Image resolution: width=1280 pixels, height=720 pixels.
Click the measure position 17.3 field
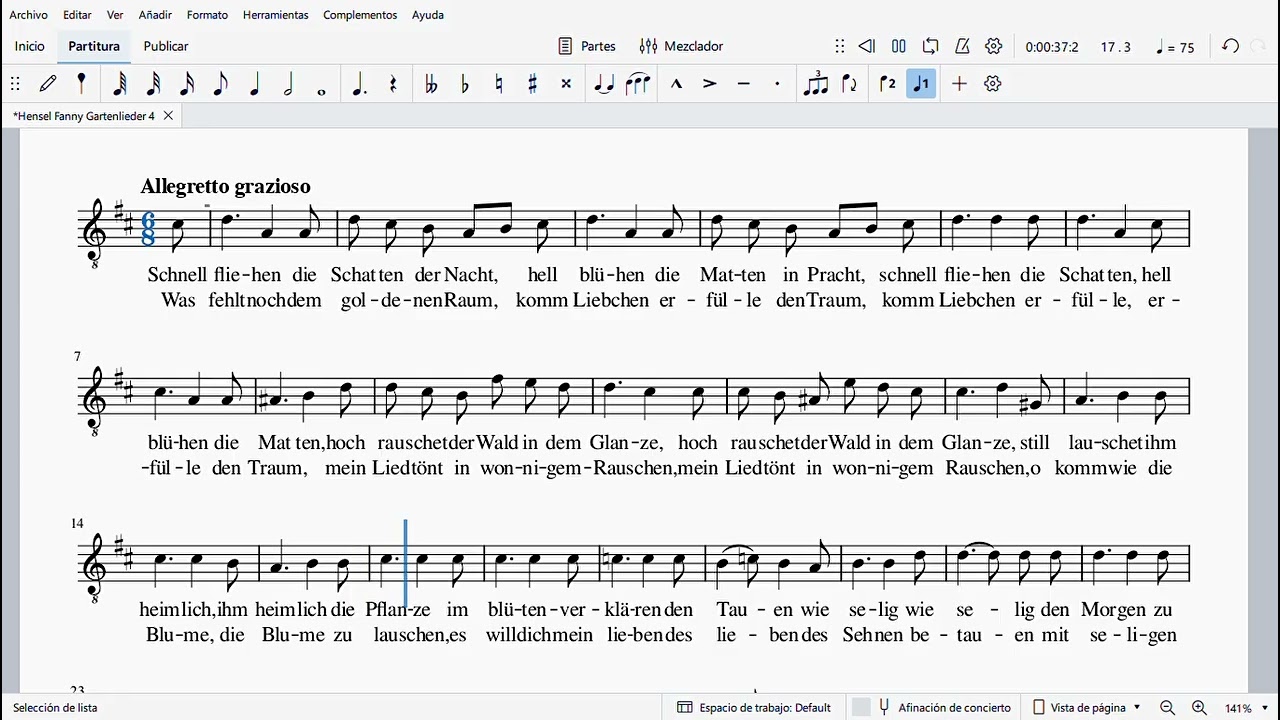1116,47
